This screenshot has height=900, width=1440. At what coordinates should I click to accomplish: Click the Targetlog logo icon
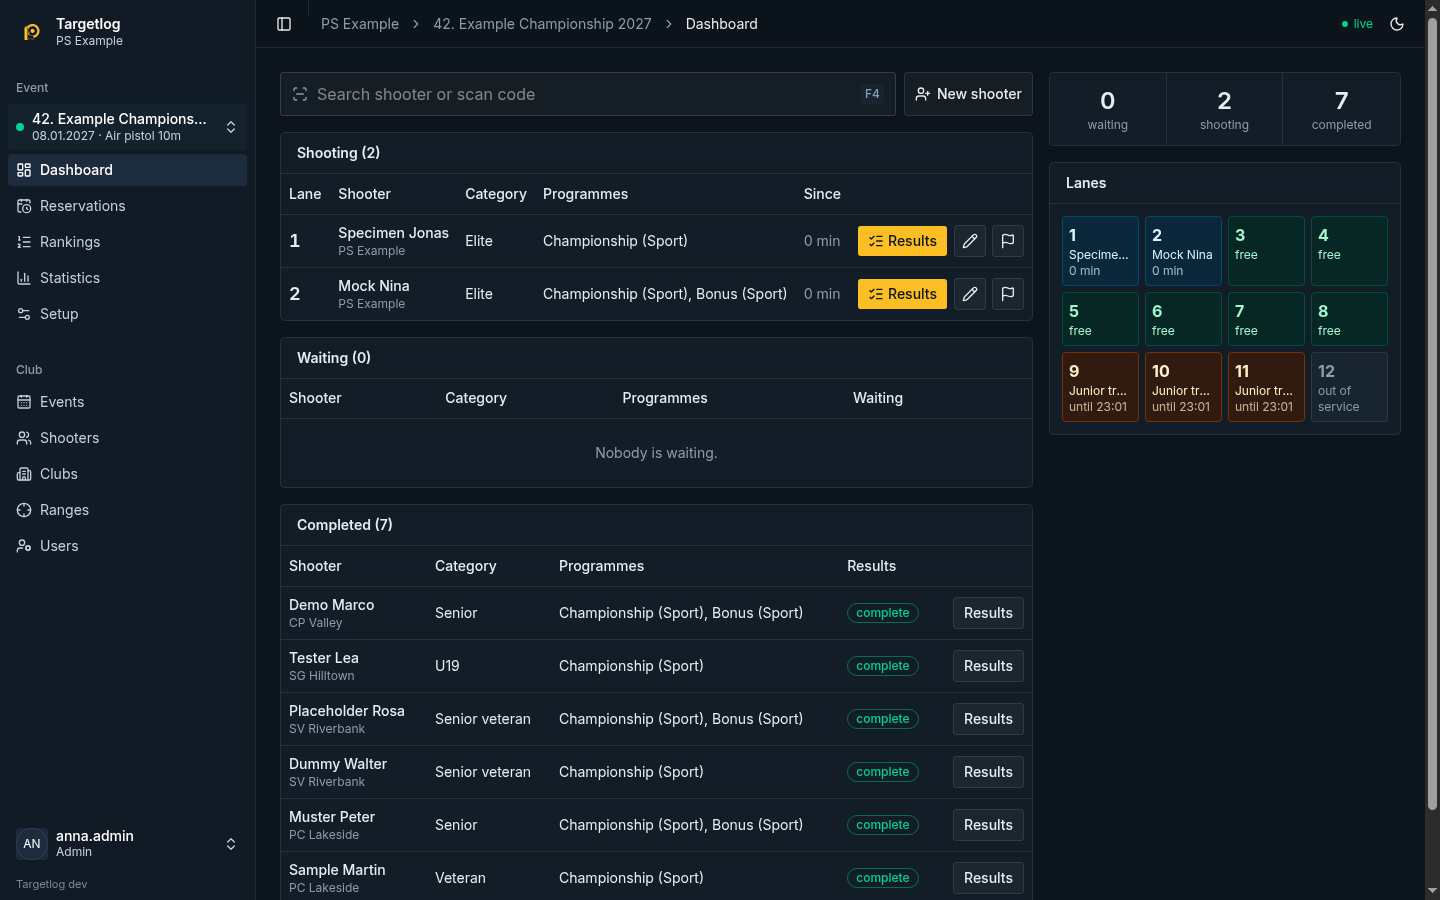click(x=32, y=32)
